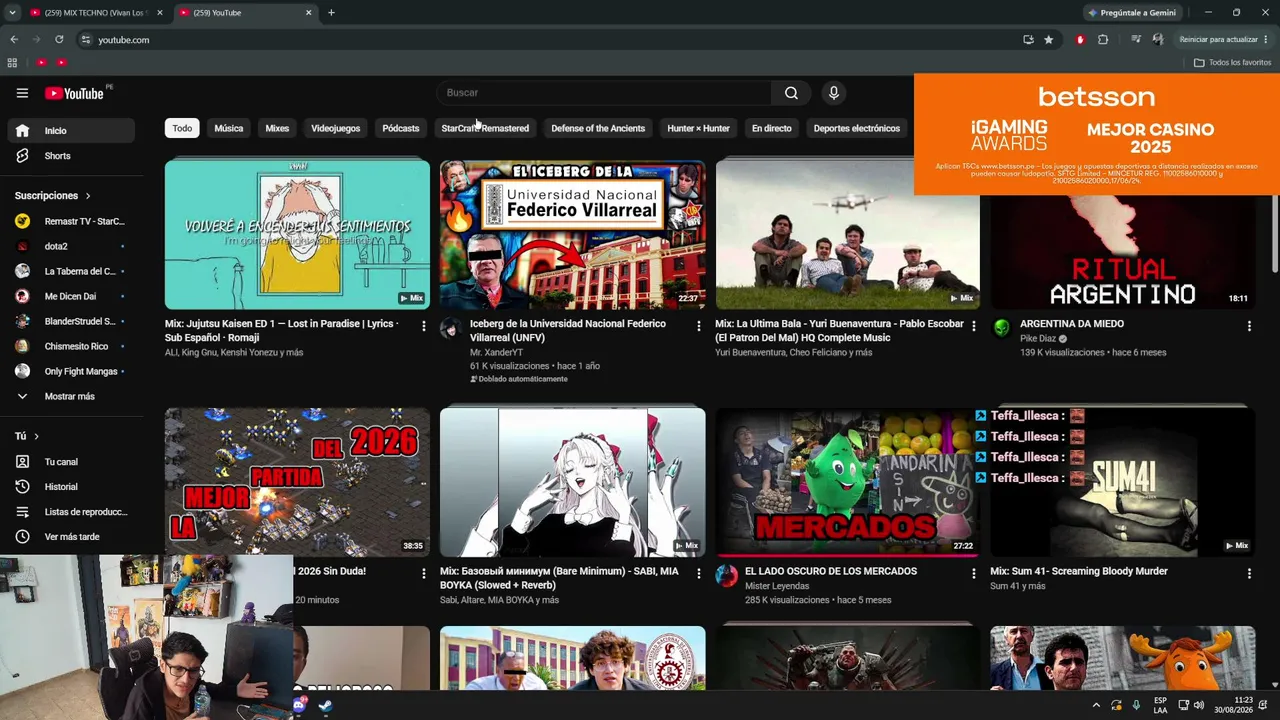This screenshot has width=1280, height=720.
Task: Bookmark this page with the star icon
Action: pos(1048,40)
